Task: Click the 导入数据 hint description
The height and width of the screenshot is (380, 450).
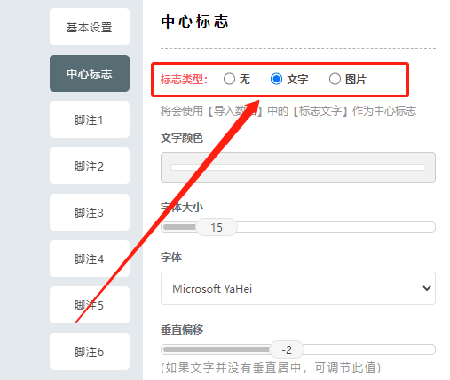Action: (x=288, y=111)
